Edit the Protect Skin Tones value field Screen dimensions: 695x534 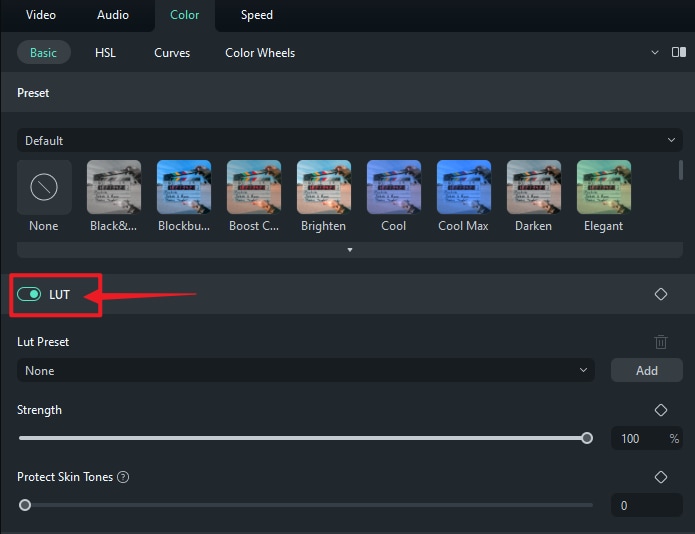(647, 505)
